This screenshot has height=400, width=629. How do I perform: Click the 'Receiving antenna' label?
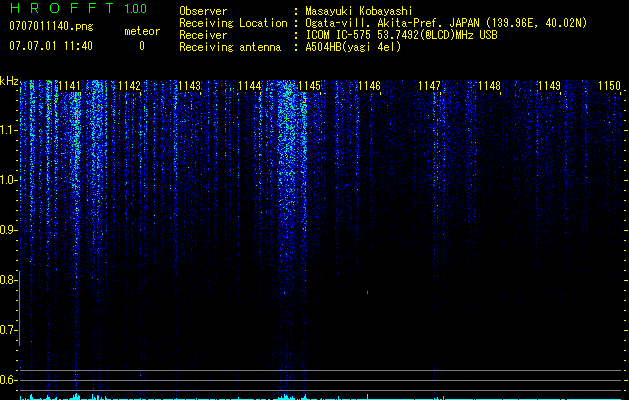tap(230, 47)
